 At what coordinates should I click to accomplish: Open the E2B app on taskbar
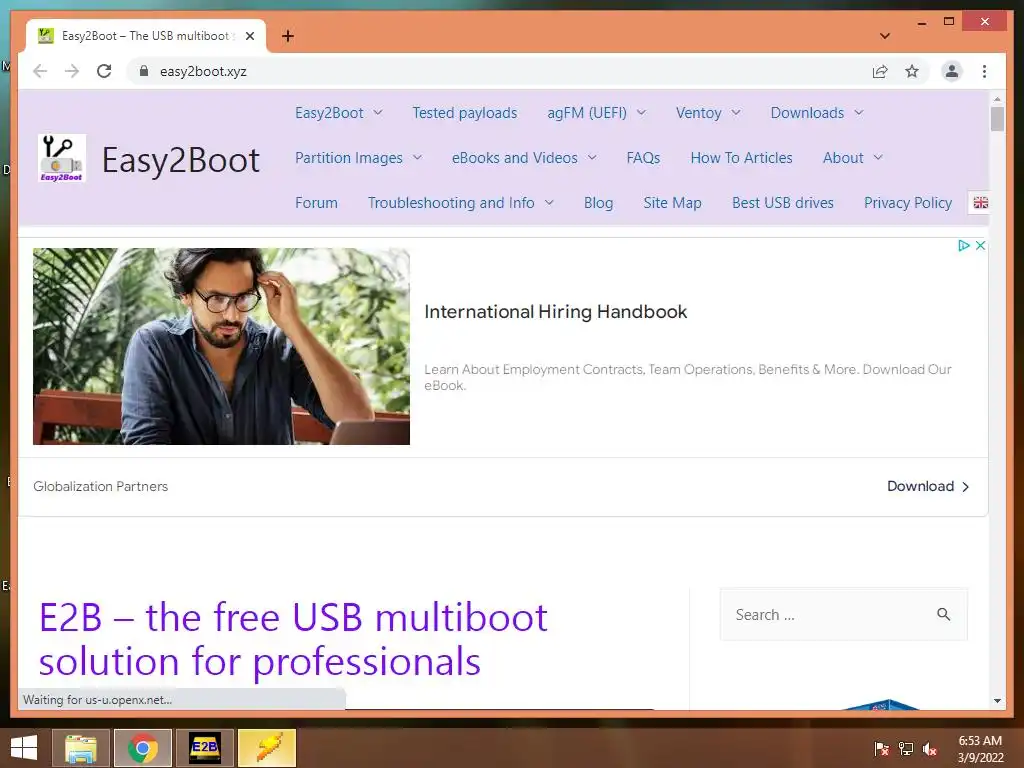coord(204,748)
